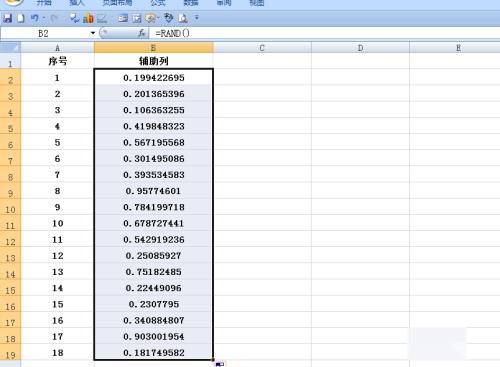
Task: Open the Customize Quick Access Toolbar dropdown
Action: point(197,17)
